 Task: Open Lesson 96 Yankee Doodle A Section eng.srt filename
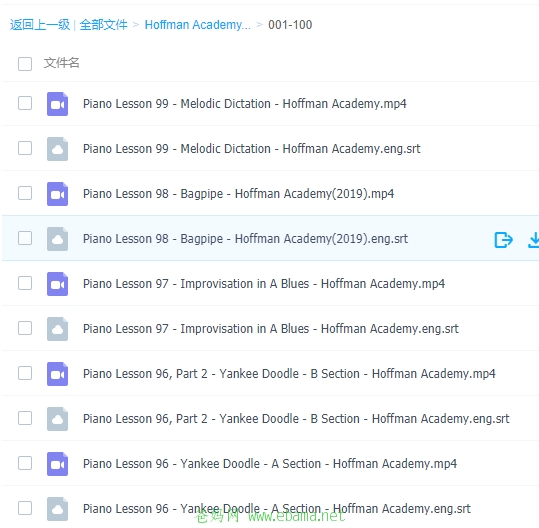(x=277, y=509)
